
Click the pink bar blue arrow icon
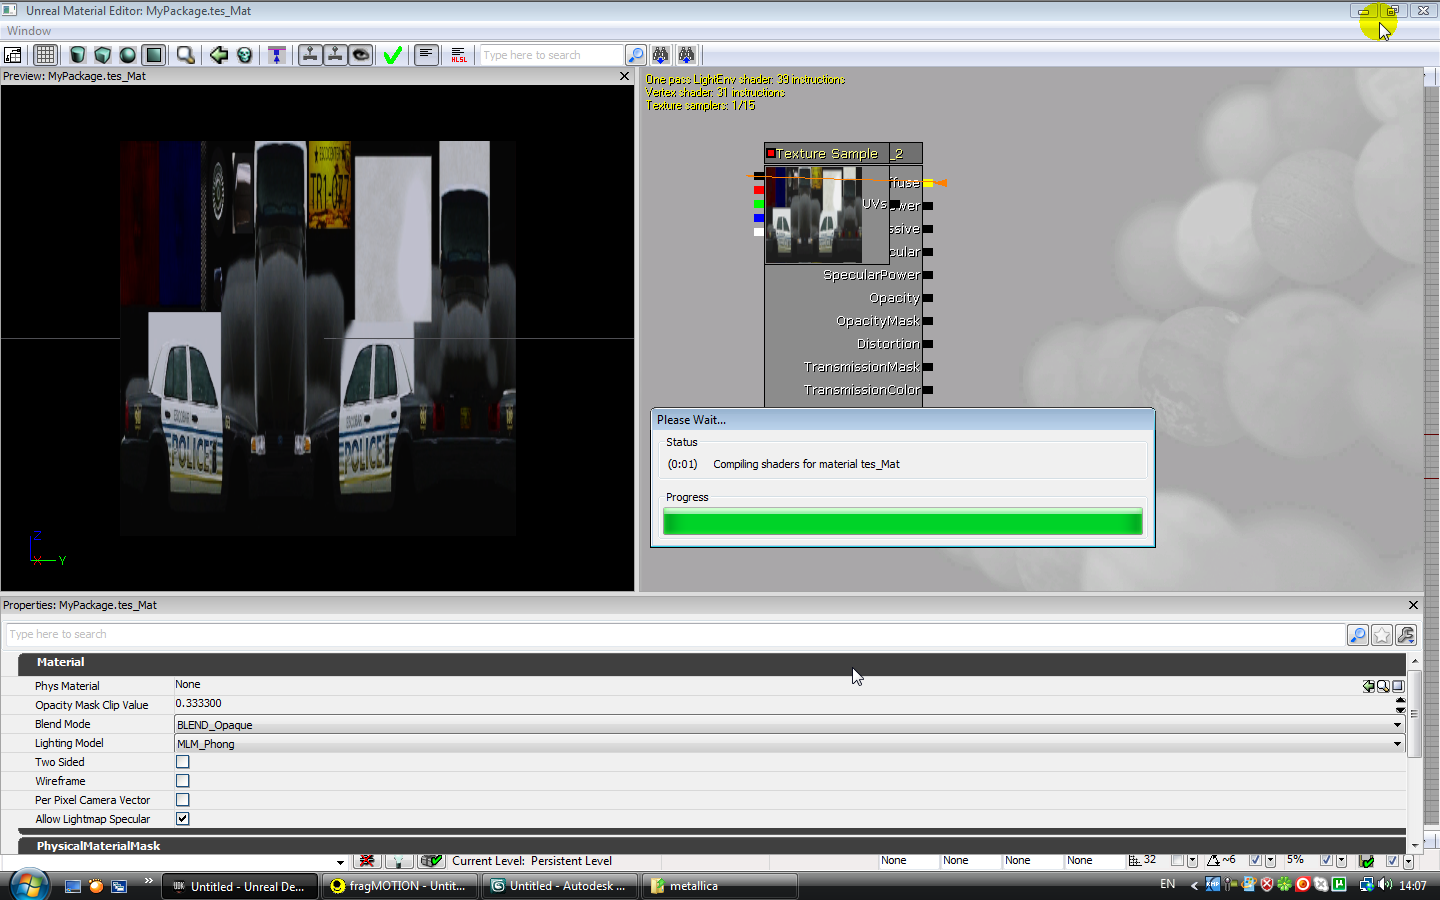(x=277, y=55)
